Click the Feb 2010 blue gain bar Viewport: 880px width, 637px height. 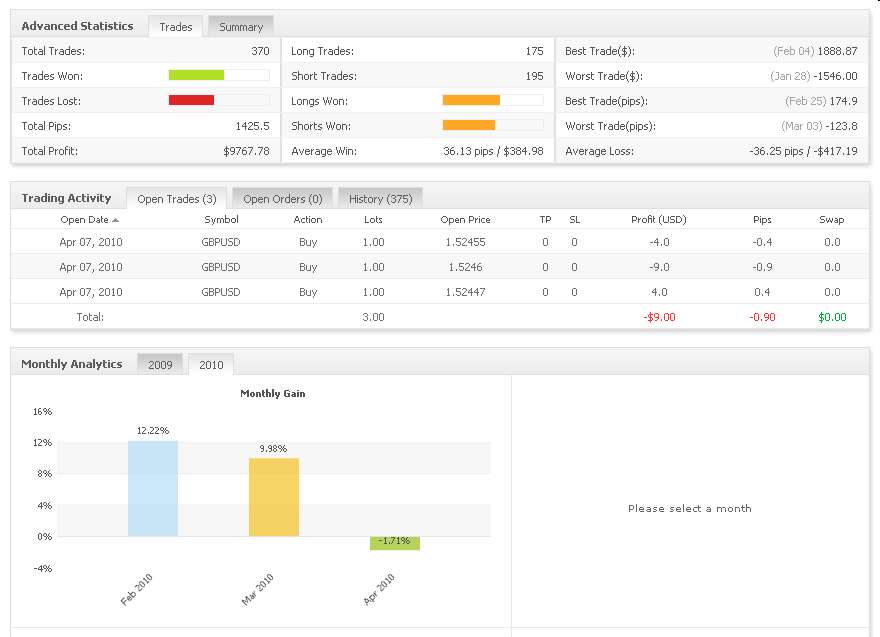(x=153, y=488)
